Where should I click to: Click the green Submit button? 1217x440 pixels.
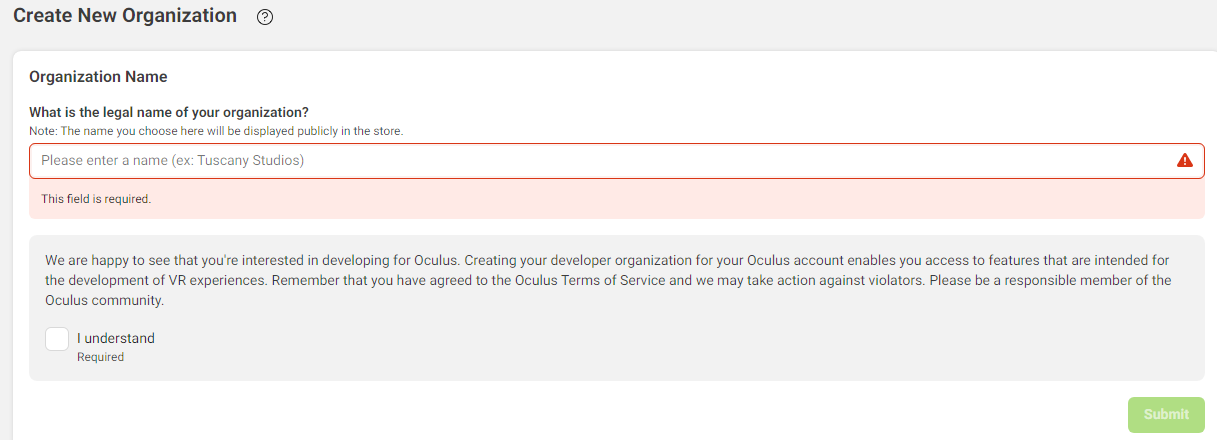(x=1166, y=414)
